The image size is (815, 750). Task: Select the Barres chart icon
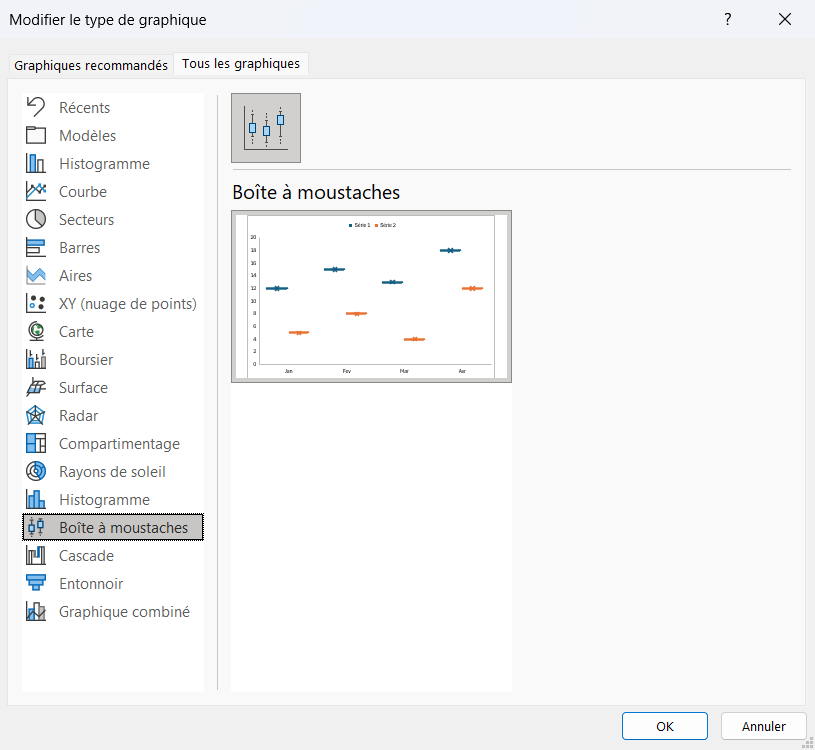coord(36,247)
